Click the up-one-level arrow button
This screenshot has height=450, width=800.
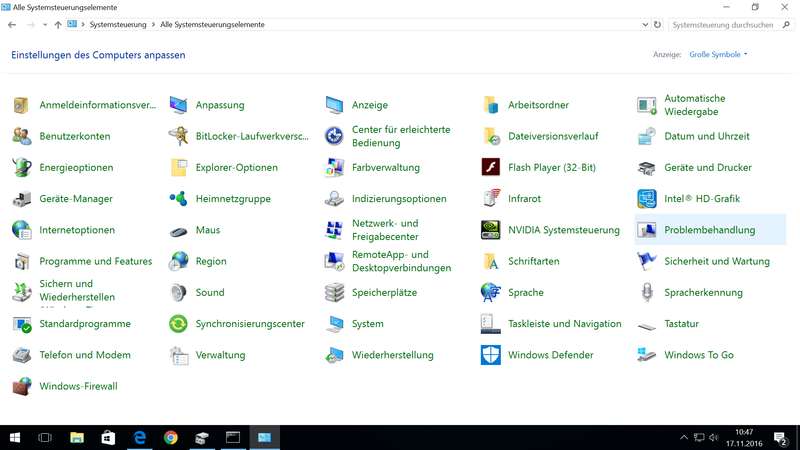[58, 24]
